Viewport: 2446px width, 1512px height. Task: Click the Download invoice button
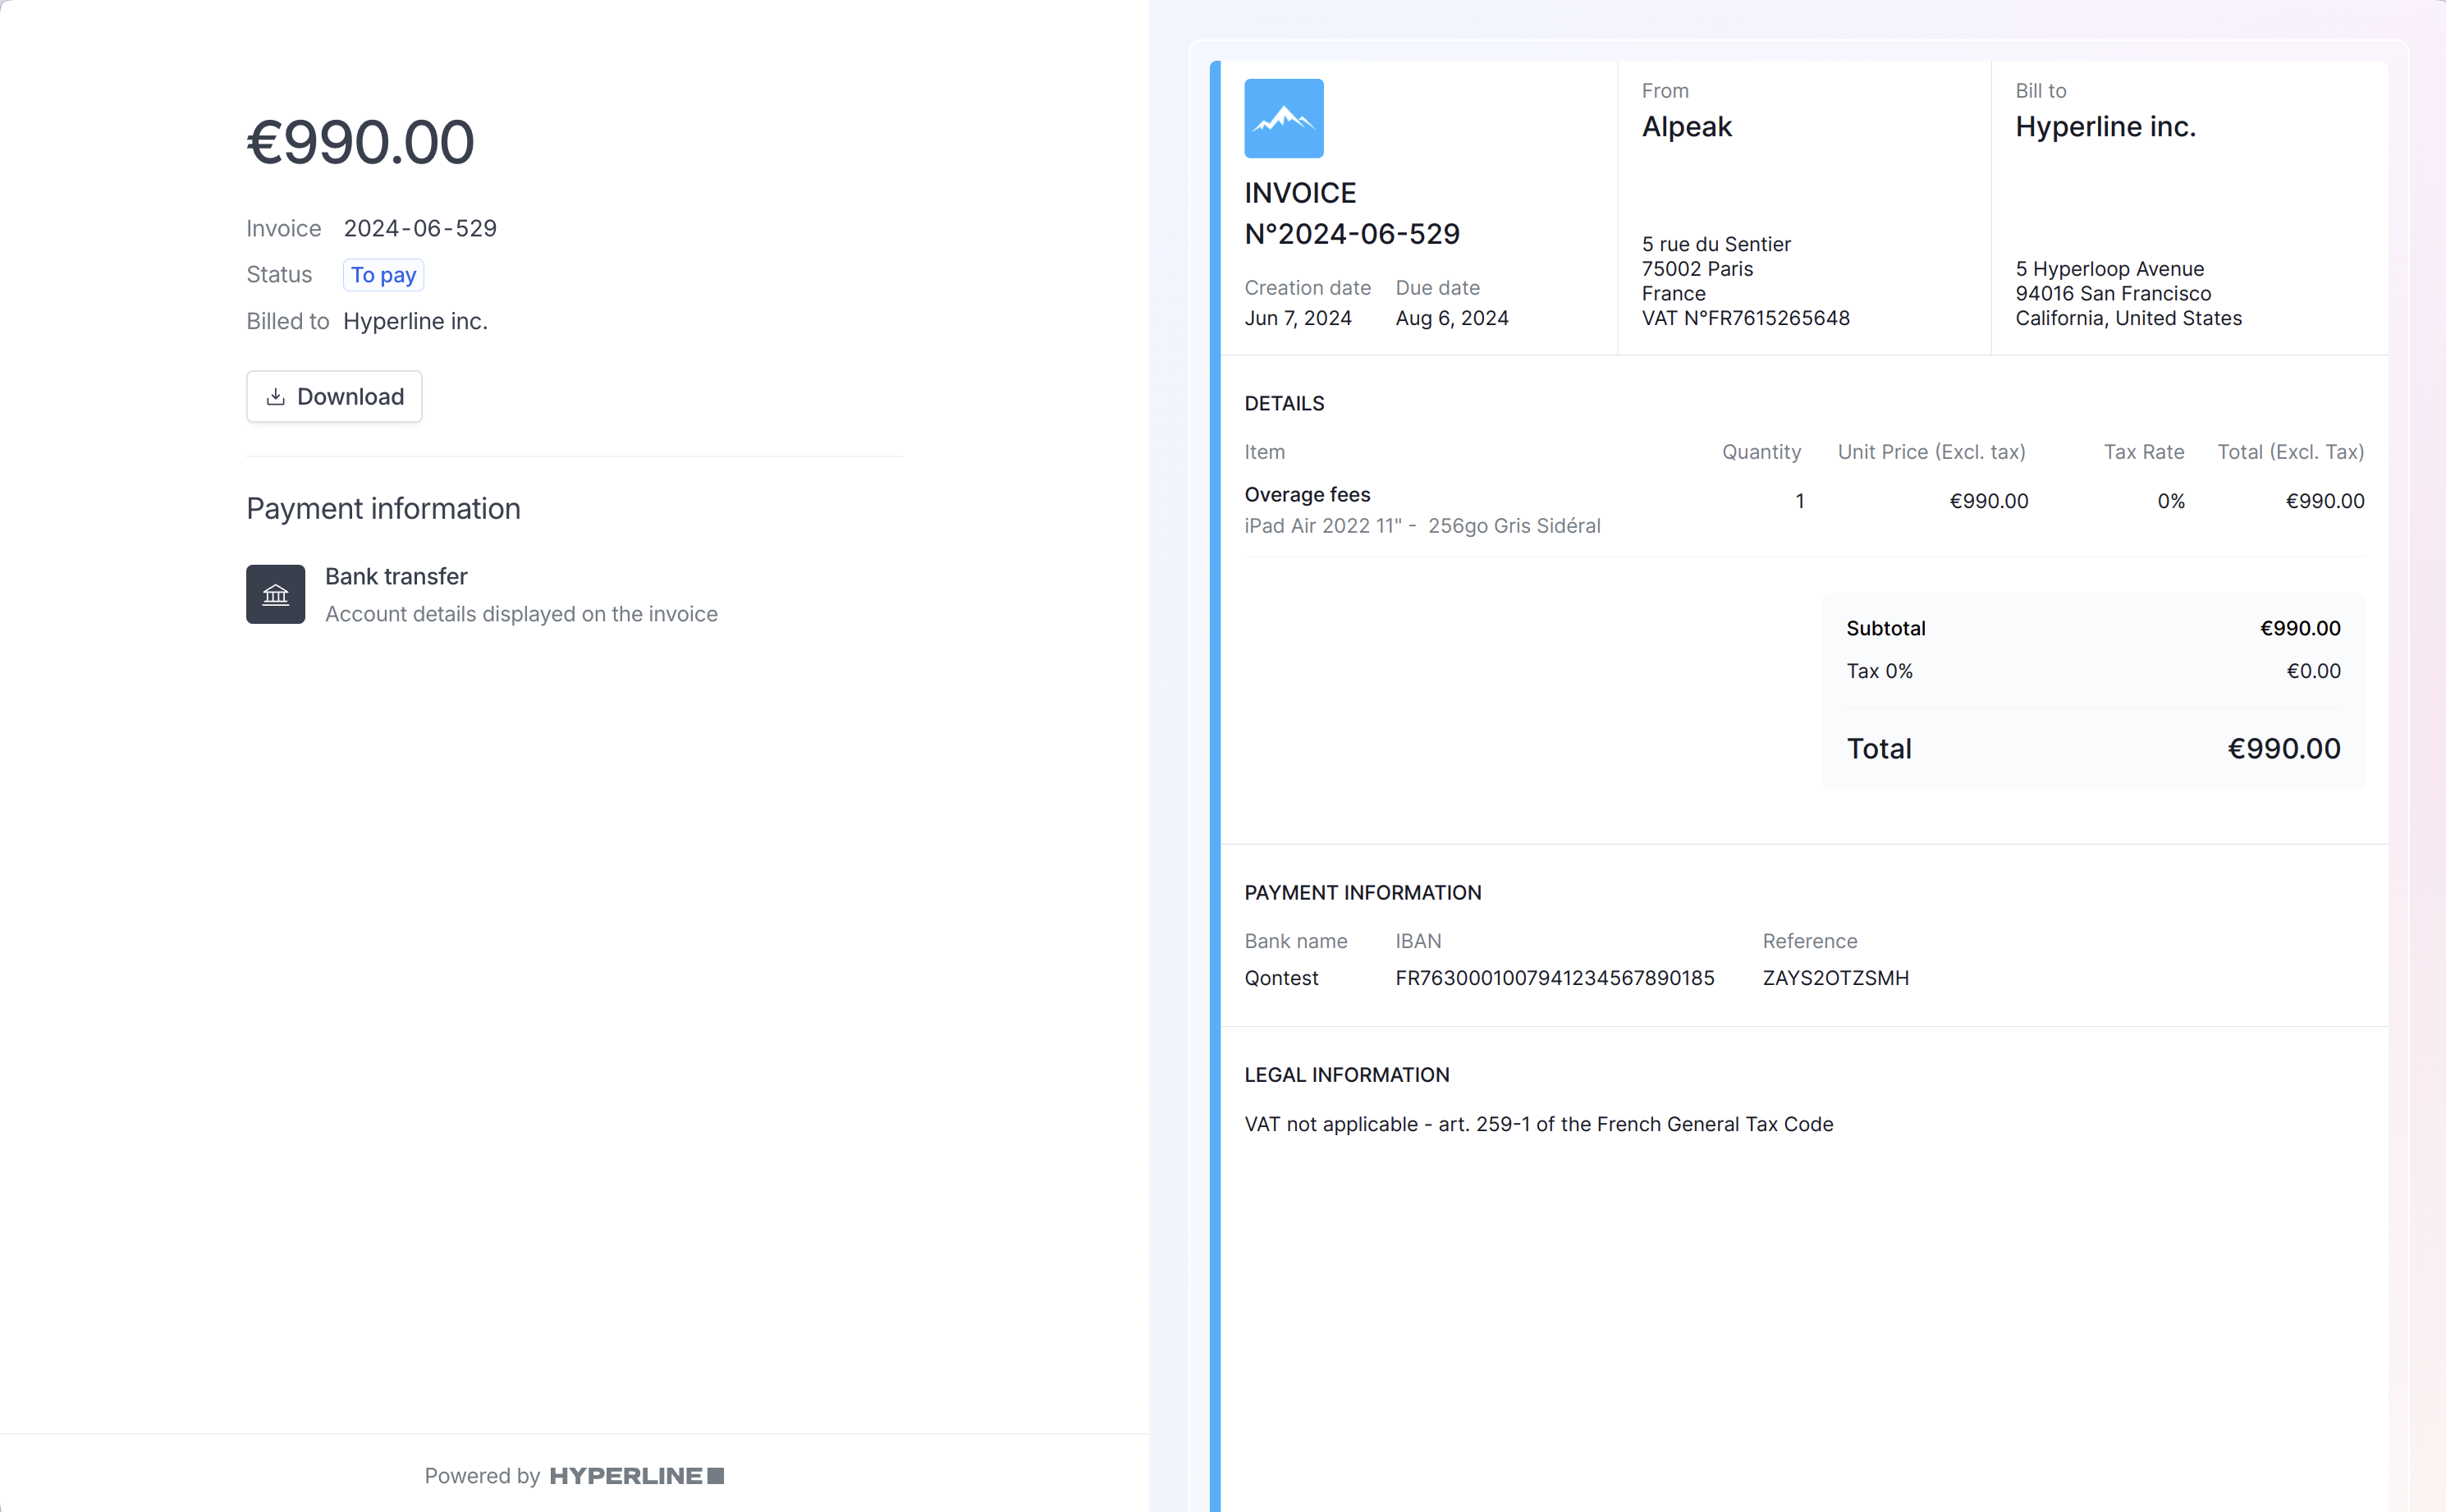point(334,396)
